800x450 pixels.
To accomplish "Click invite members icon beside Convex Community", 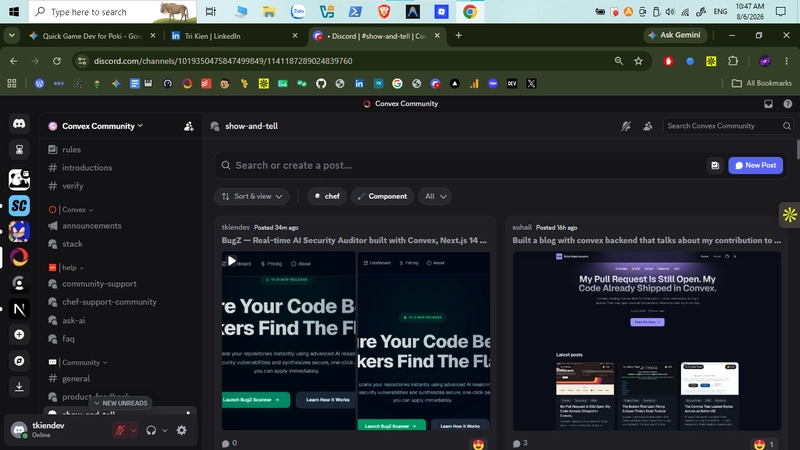I will pos(188,127).
